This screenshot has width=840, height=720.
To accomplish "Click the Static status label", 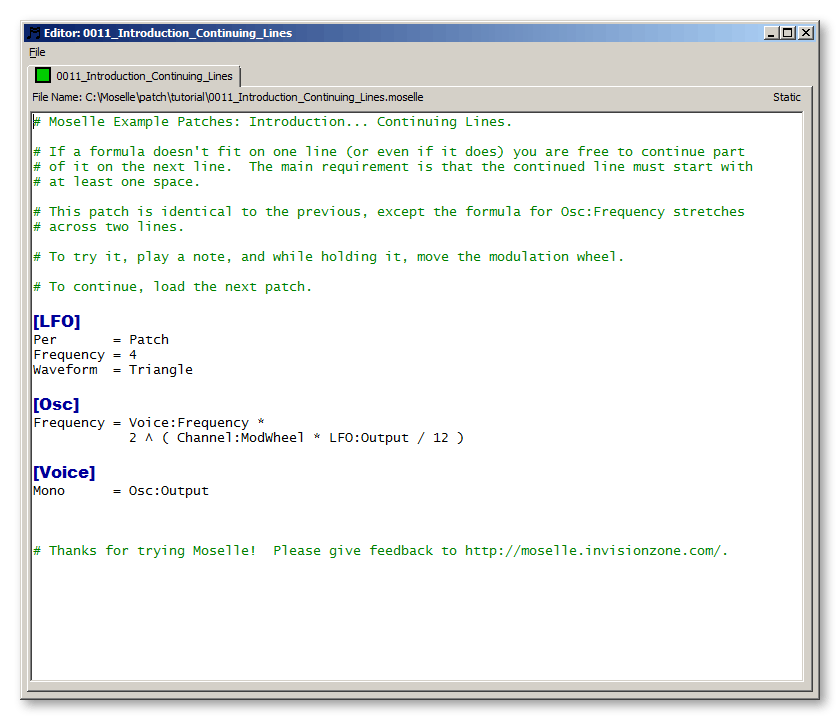I will (x=786, y=97).
